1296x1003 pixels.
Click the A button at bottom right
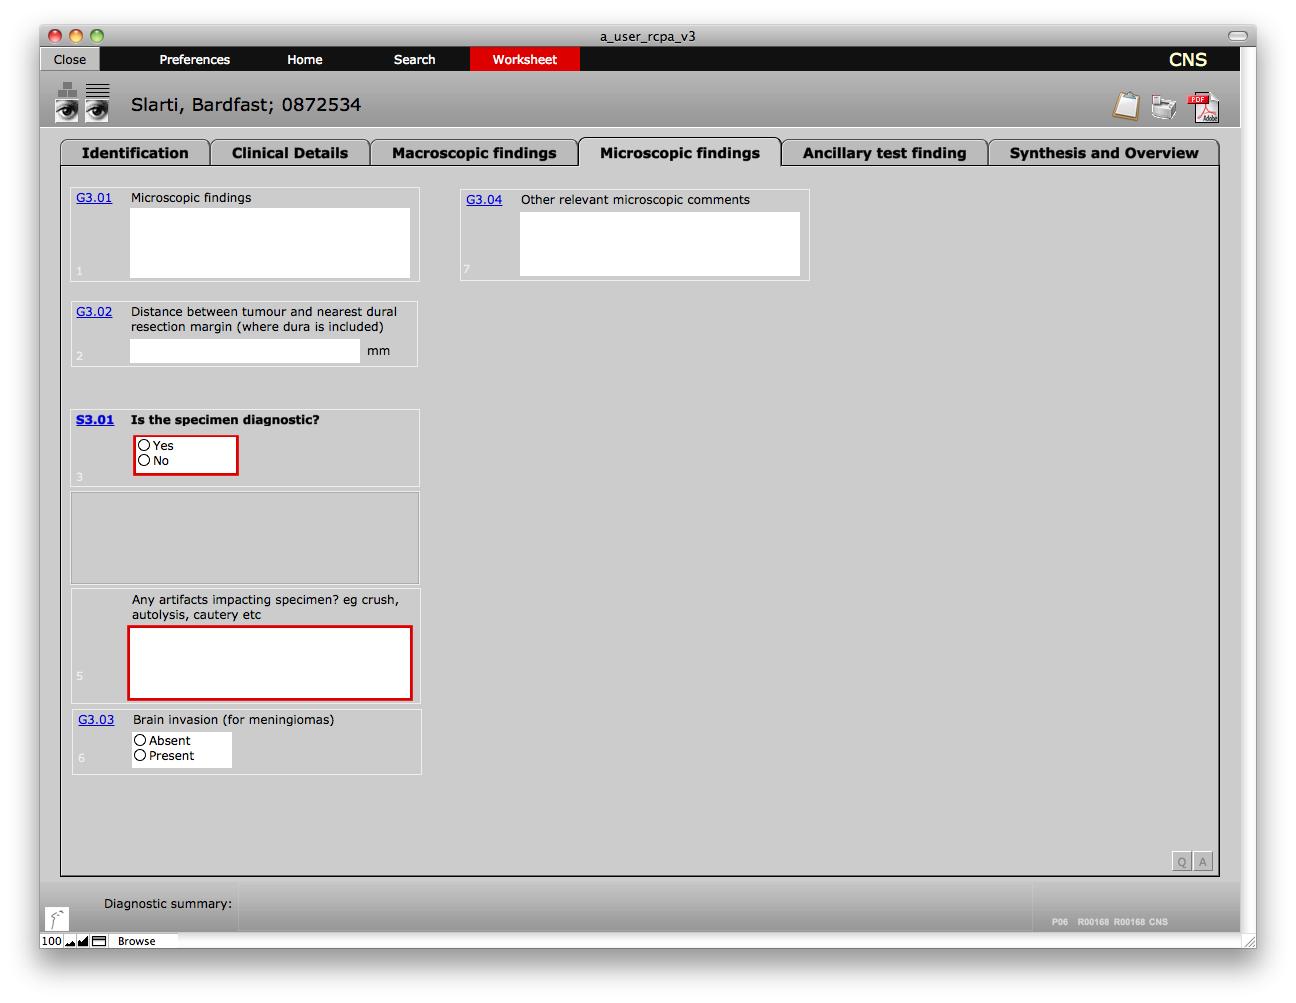pos(1203,862)
